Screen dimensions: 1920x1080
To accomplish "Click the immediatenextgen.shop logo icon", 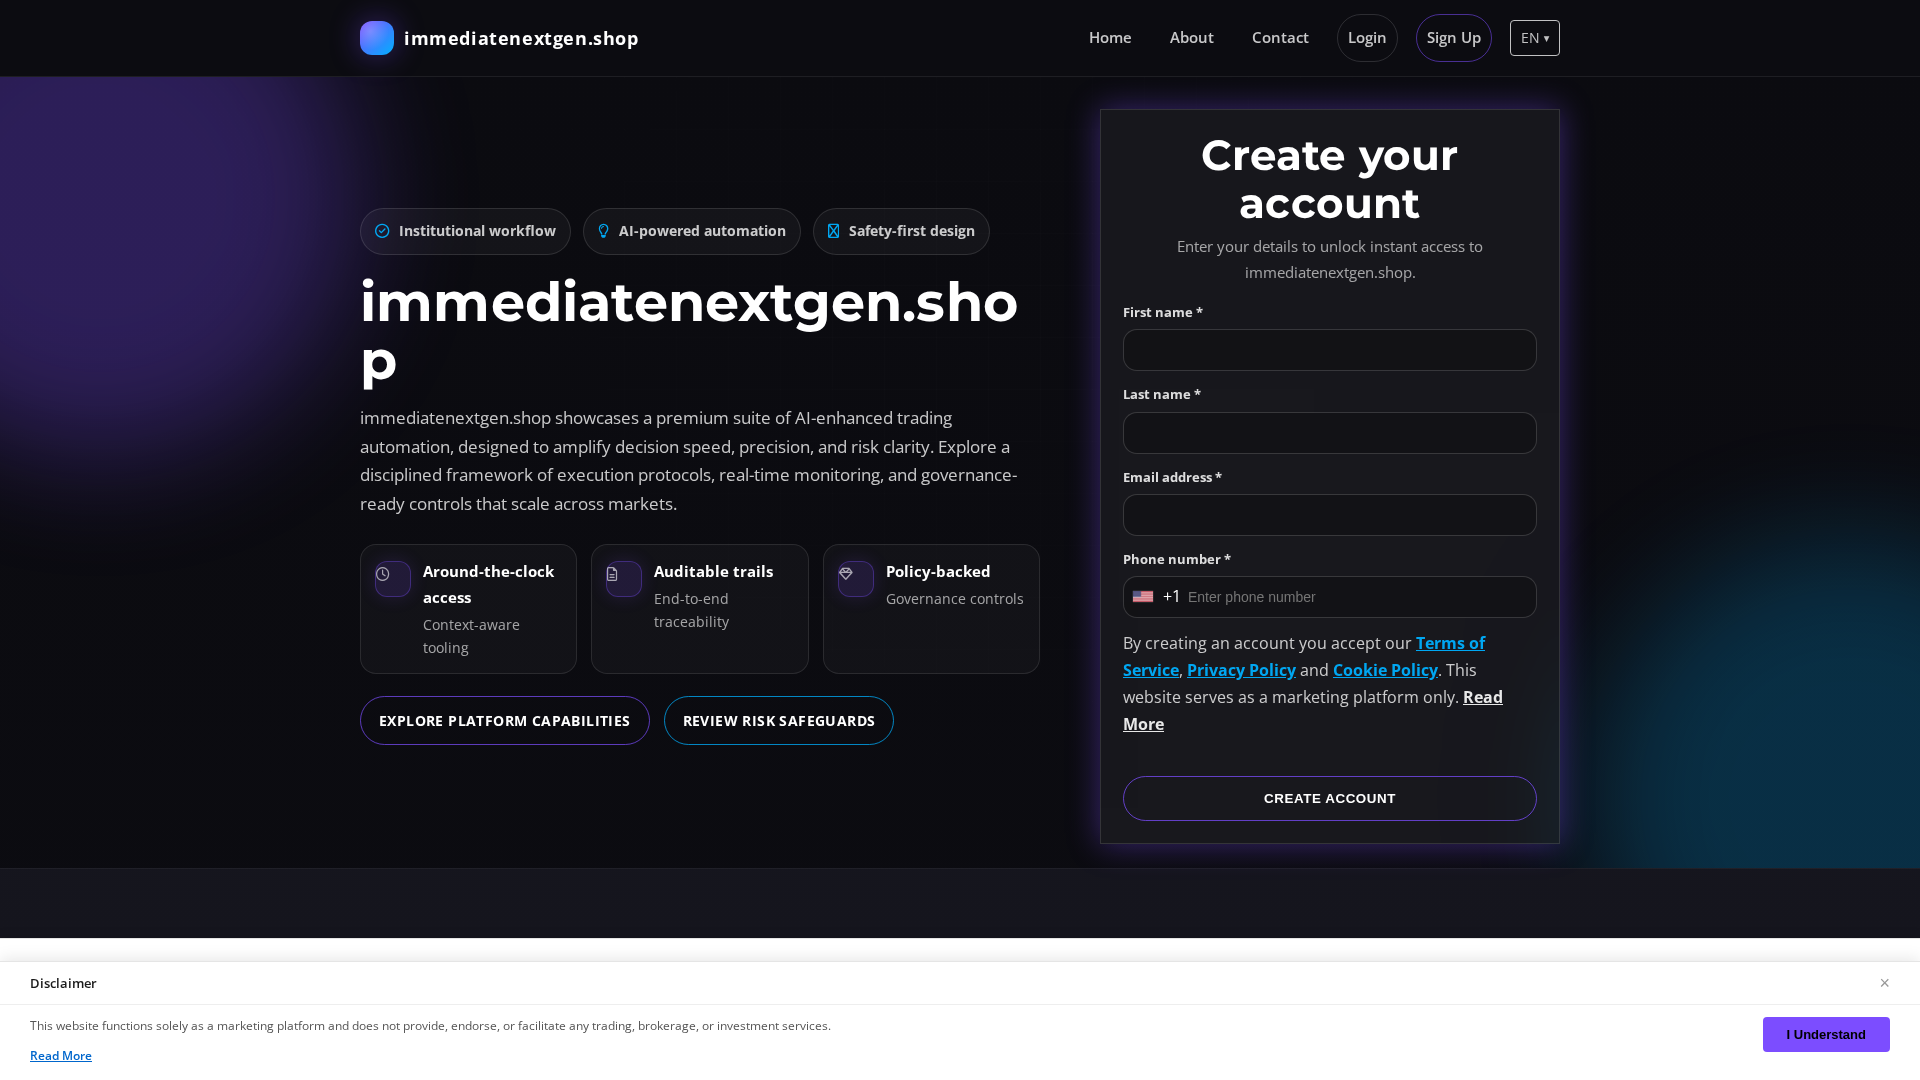I will [x=377, y=38].
